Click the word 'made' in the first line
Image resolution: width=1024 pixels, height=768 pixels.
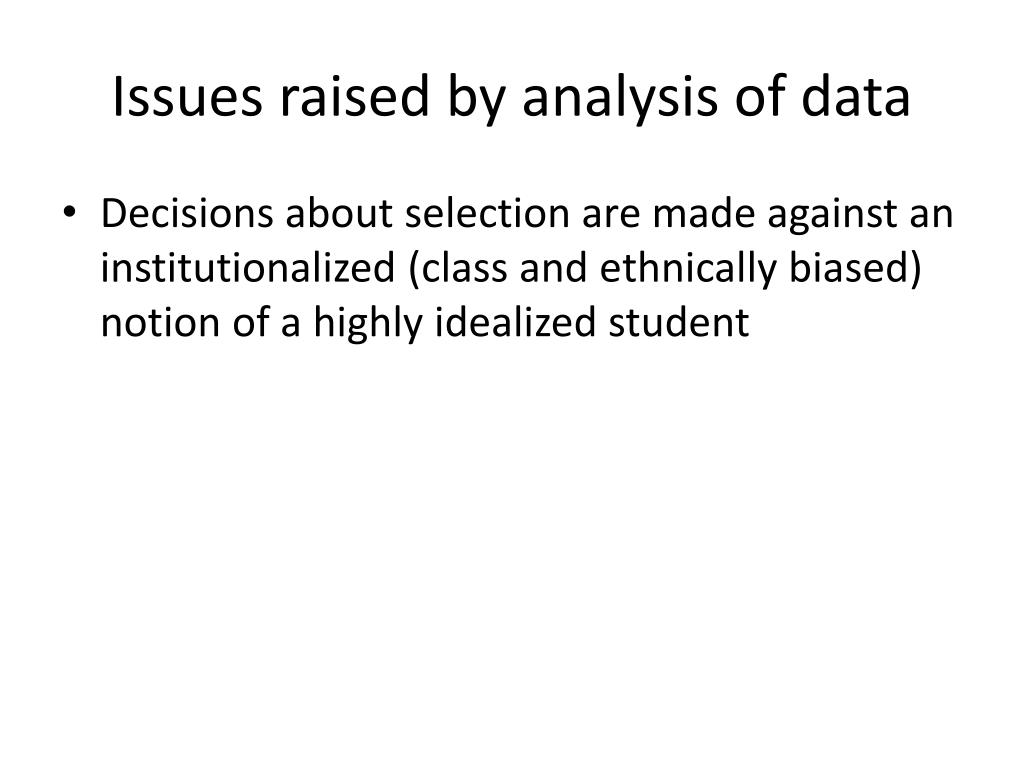[704, 214]
